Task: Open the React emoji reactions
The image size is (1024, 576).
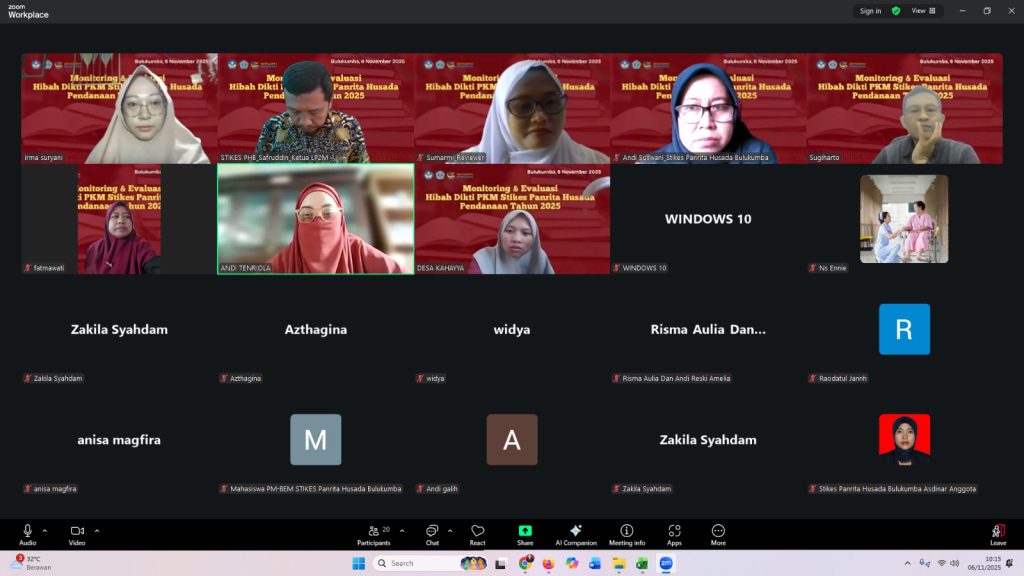Action: click(x=477, y=534)
